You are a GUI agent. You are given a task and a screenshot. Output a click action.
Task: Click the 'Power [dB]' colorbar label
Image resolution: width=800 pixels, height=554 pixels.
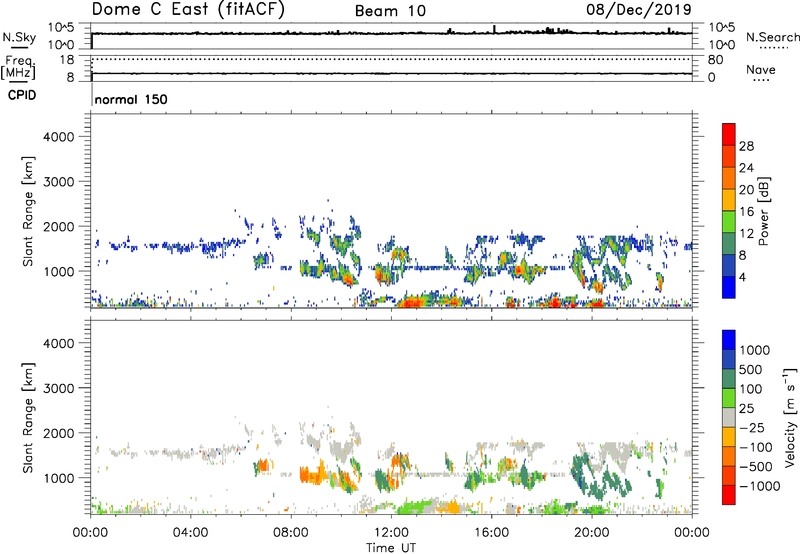pyautogui.click(x=763, y=211)
